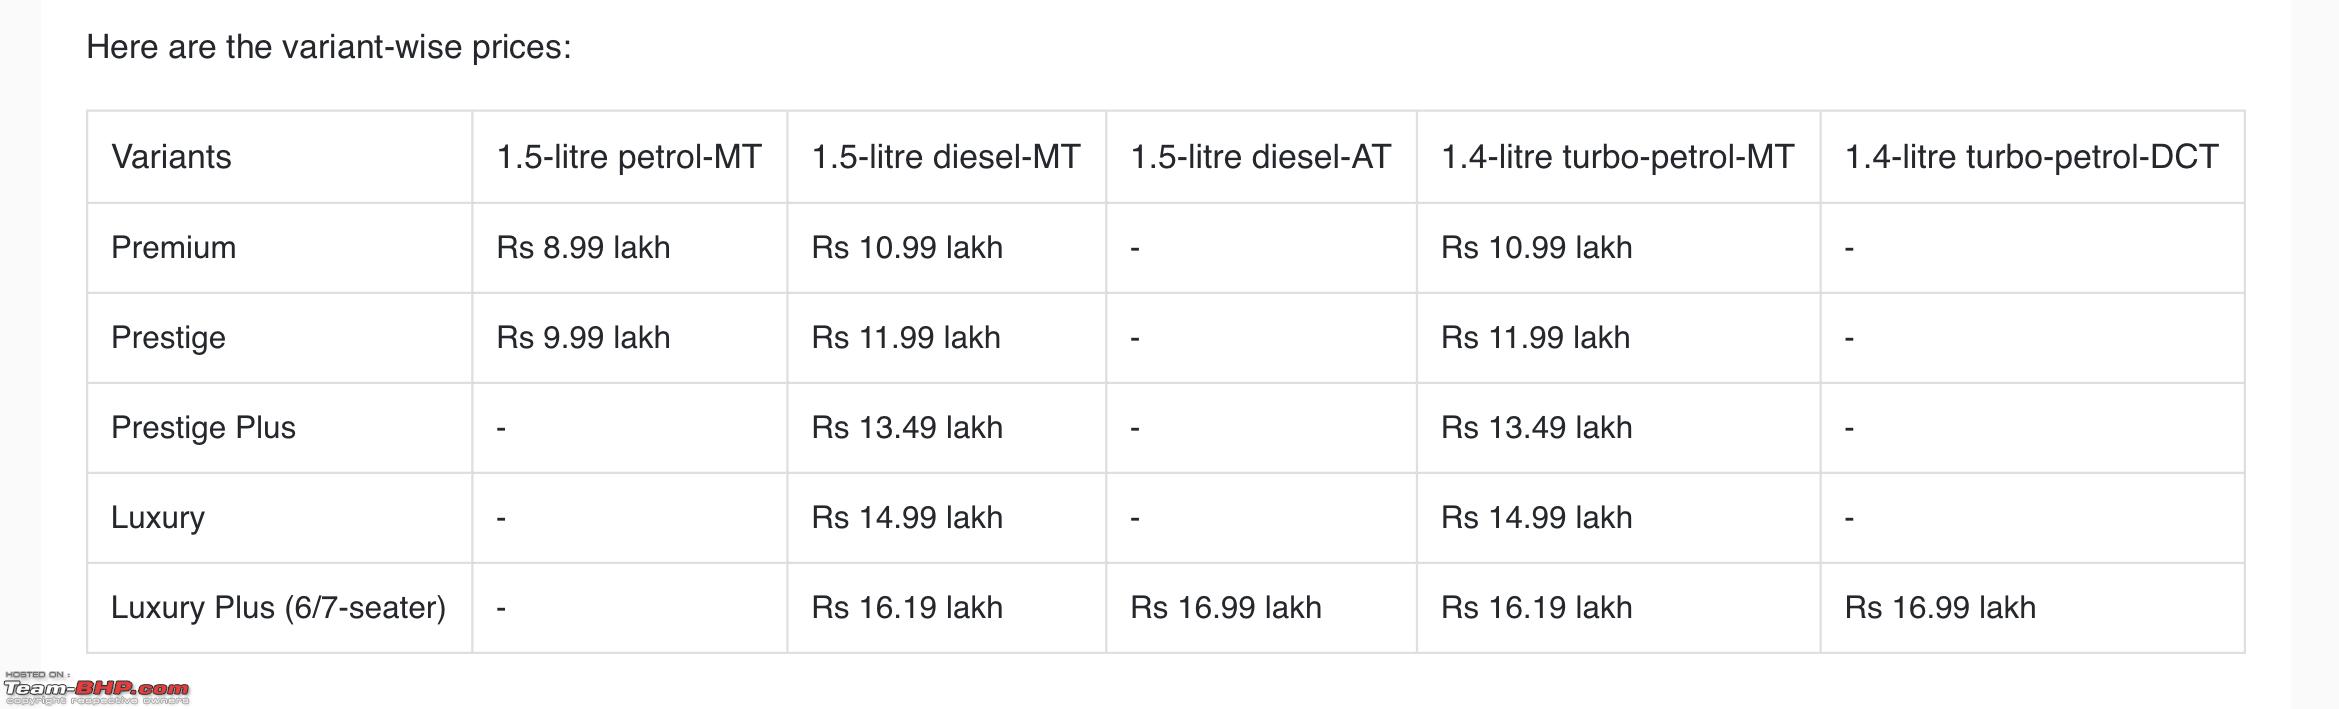The width and height of the screenshot is (2339, 709).
Task: Select the Luxury Plus (6/7-seater) row label
Action: point(278,608)
